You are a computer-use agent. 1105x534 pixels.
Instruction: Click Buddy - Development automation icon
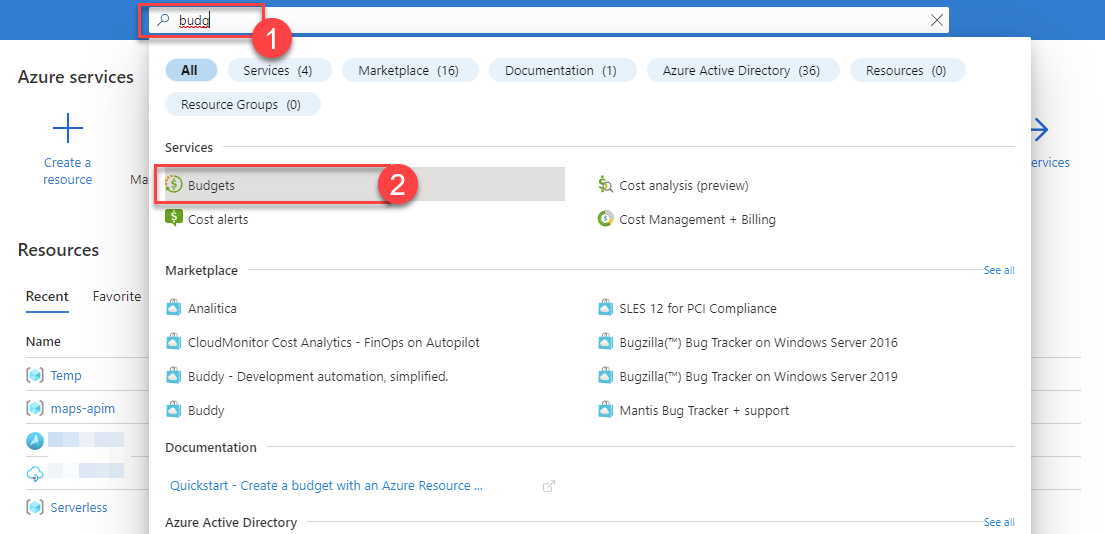[174, 375]
